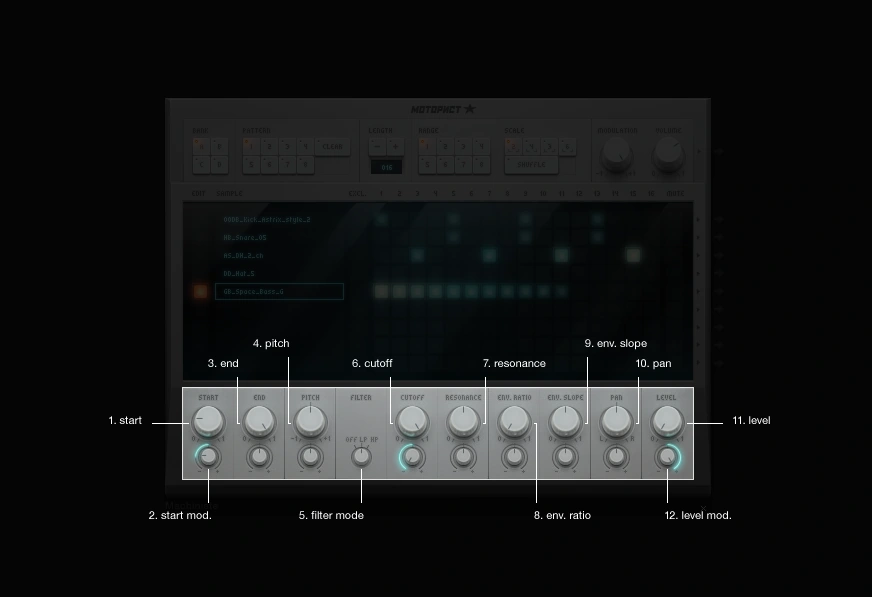The image size is (872, 597).
Task: Click the small modulation knob under CUTOFF
Action: pyautogui.click(x=412, y=457)
